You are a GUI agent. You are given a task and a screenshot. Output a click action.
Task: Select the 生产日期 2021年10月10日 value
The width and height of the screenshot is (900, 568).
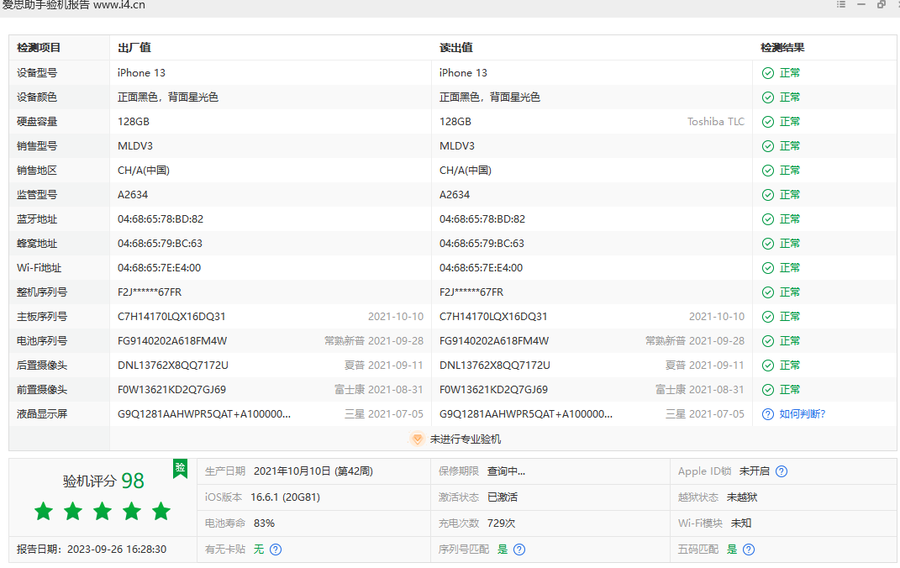pos(313,472)
